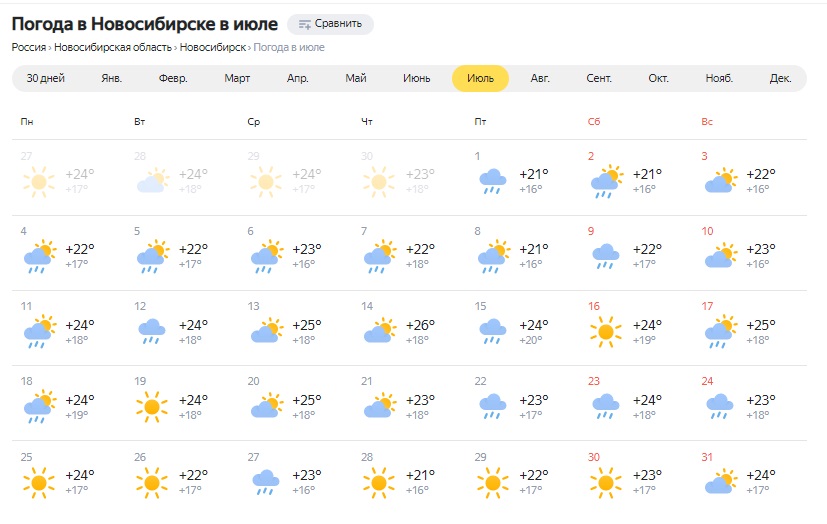Image resolution: width=827 pixels, height=524 pixels.
Task: Click the rain cloud icon for July 27
Action: (x=265, y=483)
